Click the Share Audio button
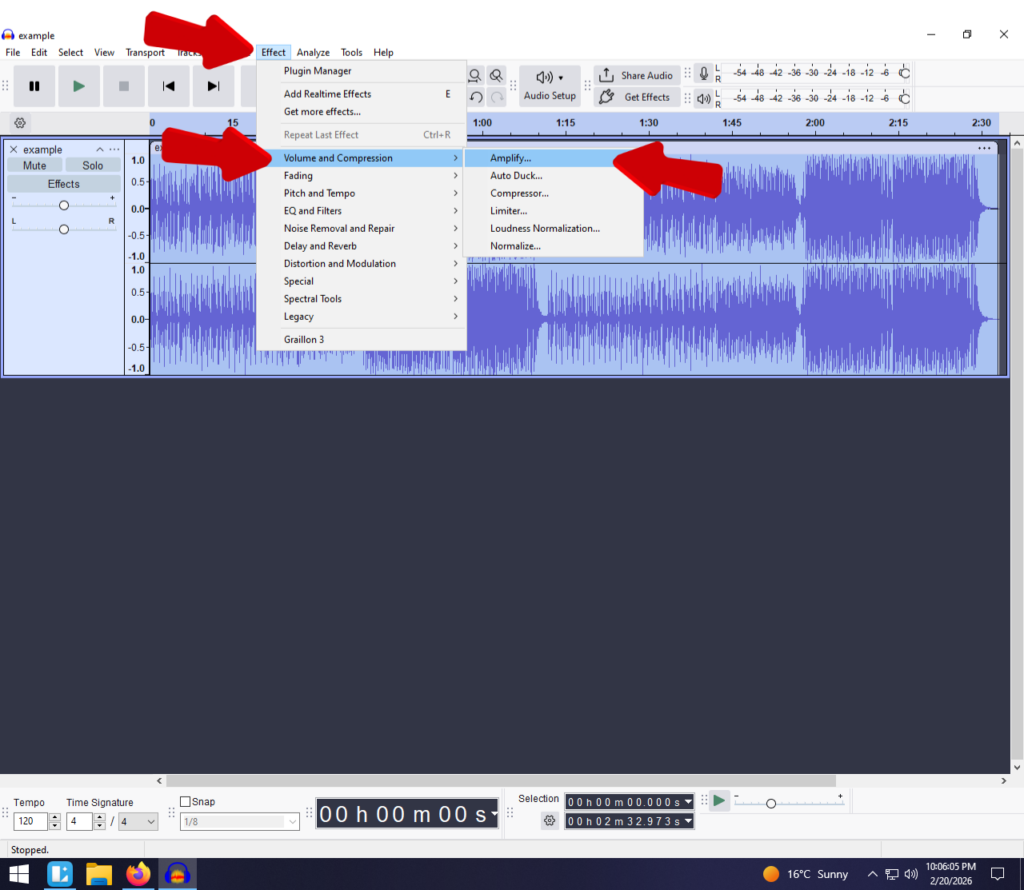The height and width of the screenshot is (890, 1024). click(x=636, y=75)
